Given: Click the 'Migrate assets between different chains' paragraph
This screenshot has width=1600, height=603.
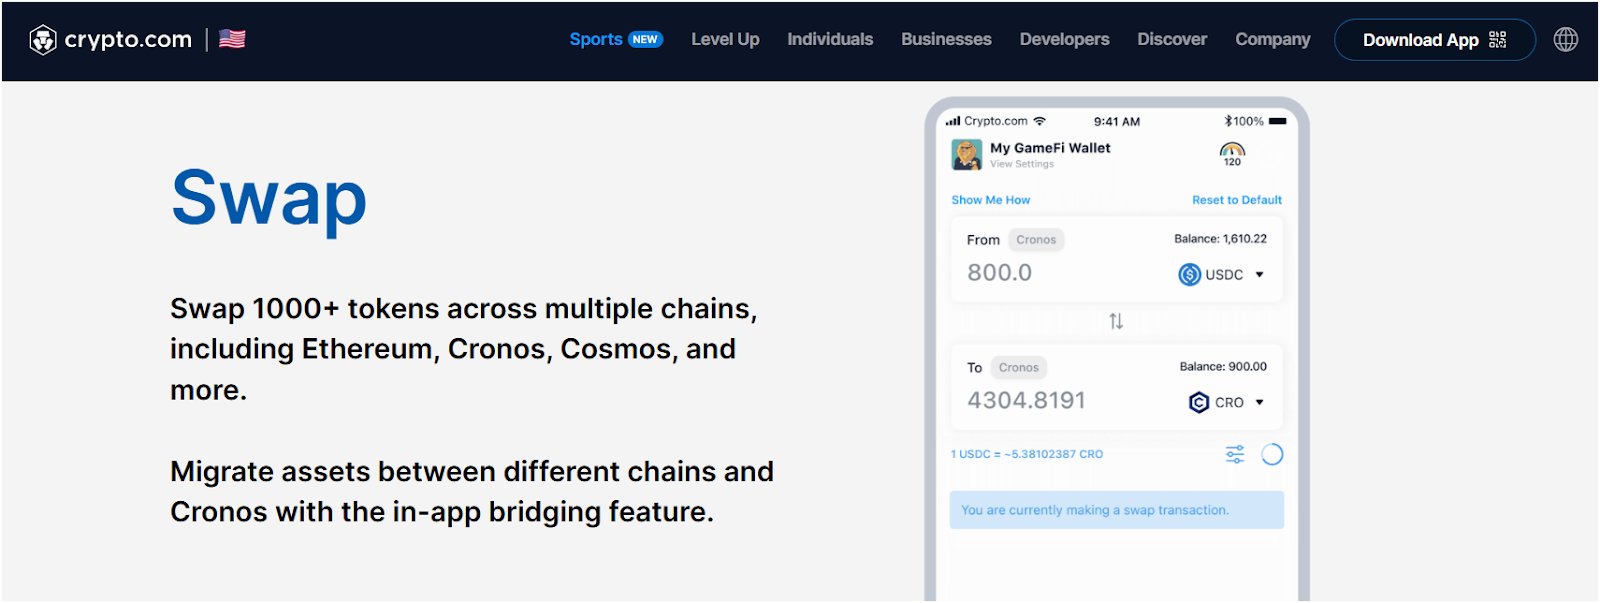Looking at the screenshot, I should pos(472,491).
